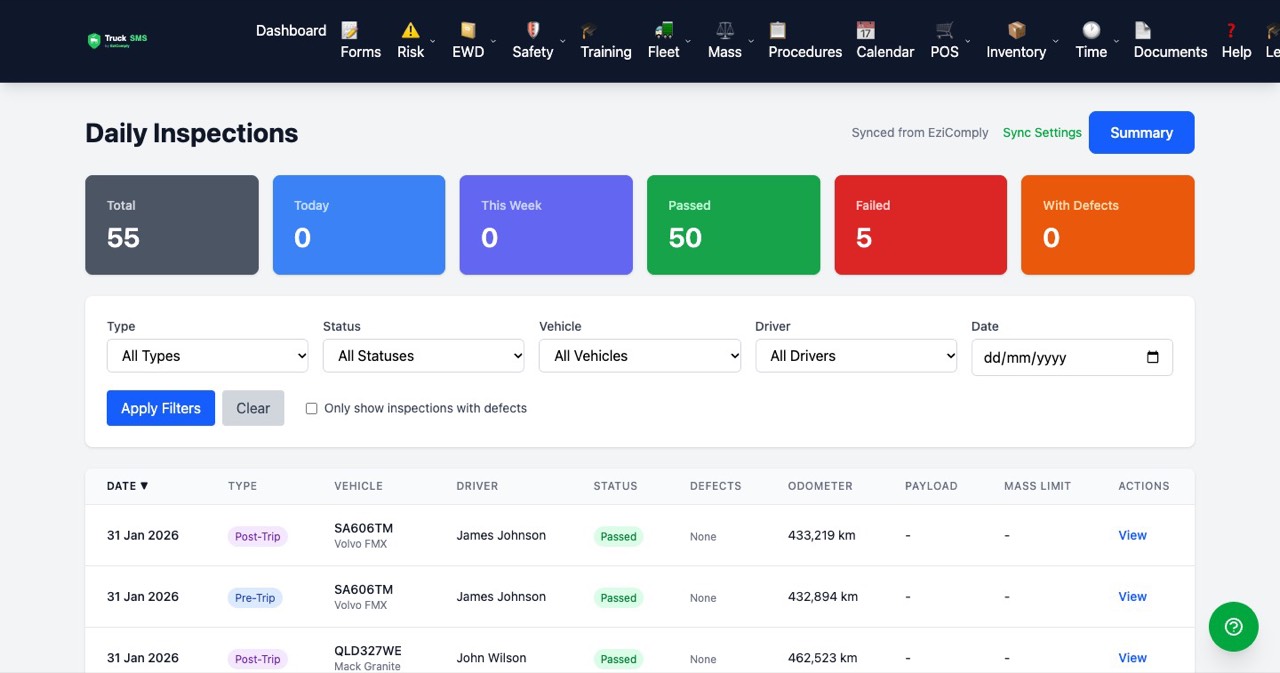This screenshot has width=1280, height=673.
Task: Open the Inventory box icon
Action: 1016,30
